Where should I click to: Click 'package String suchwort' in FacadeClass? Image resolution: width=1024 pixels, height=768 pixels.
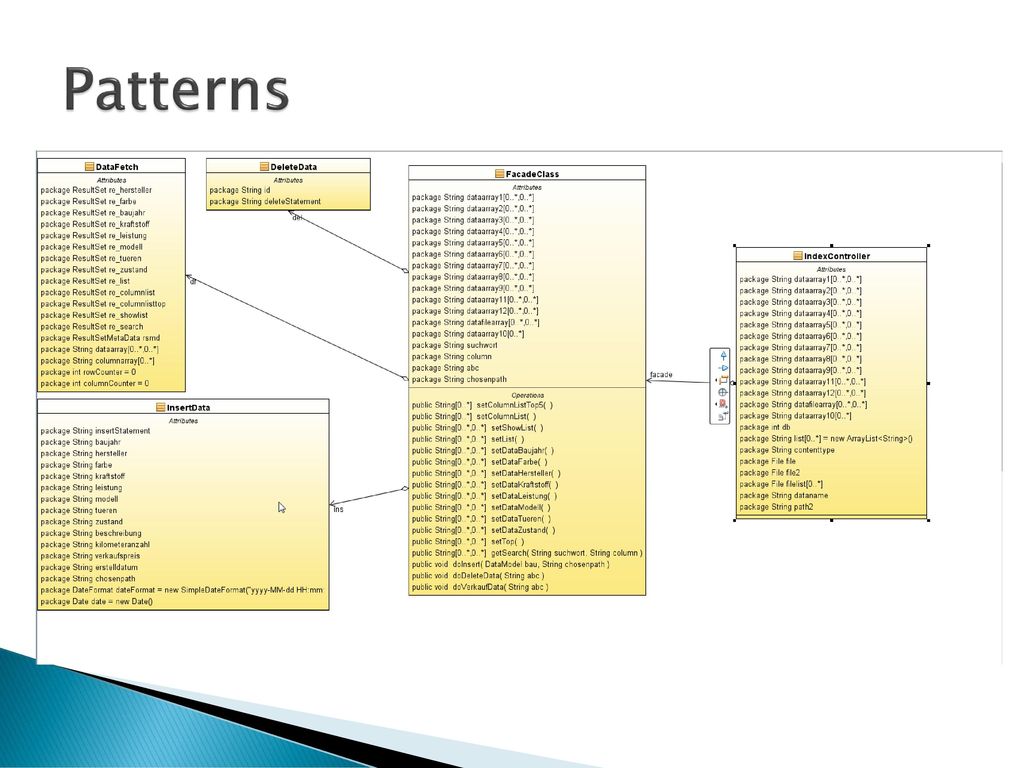coord(455,345)
